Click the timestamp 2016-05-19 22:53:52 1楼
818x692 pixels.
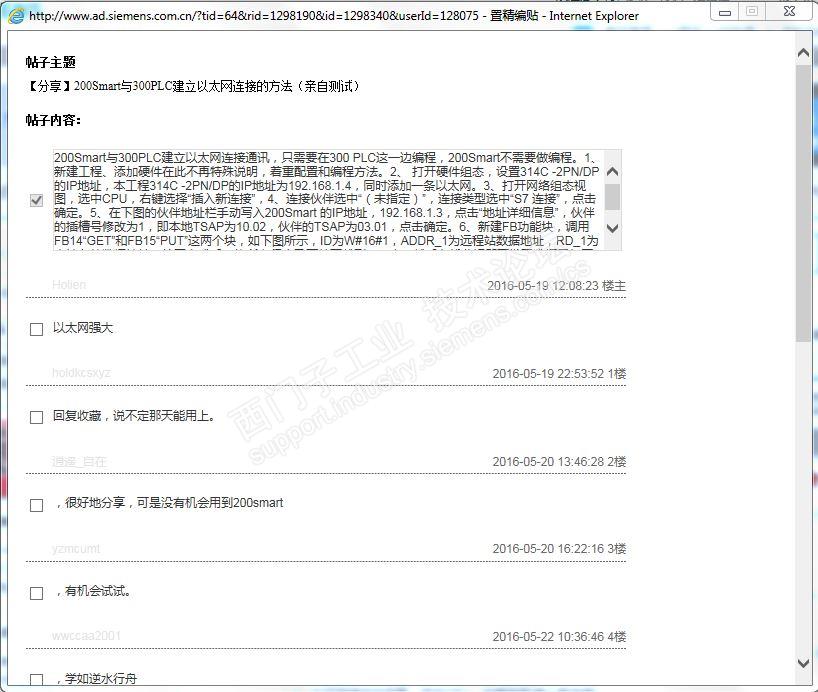(x=559, y=374)
